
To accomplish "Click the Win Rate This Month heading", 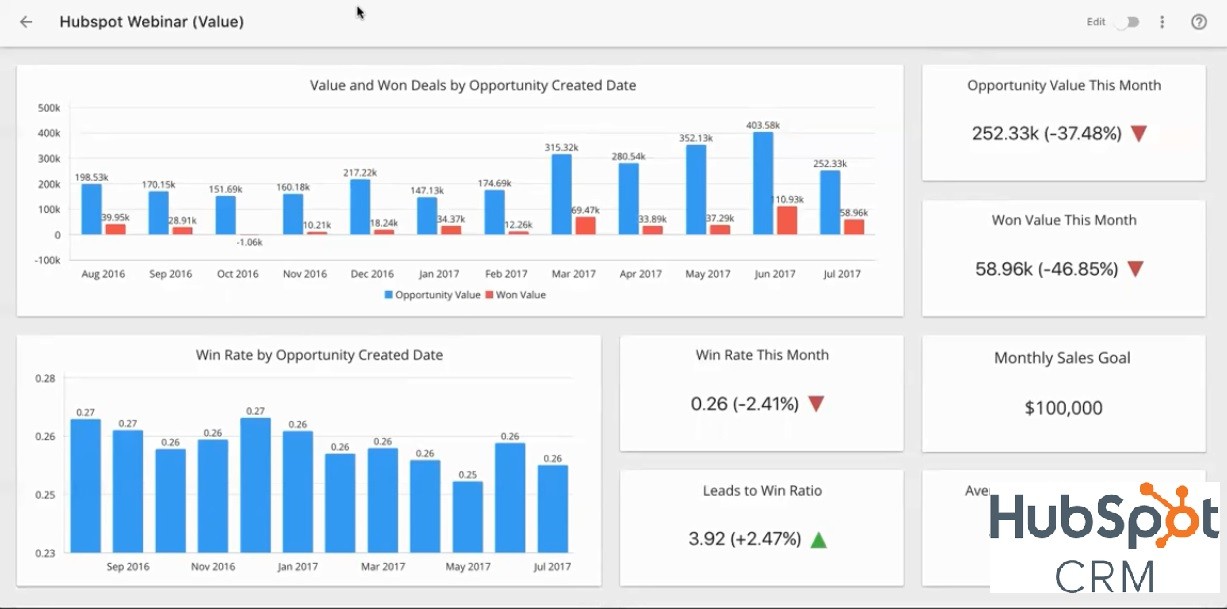I will [762, 355].
